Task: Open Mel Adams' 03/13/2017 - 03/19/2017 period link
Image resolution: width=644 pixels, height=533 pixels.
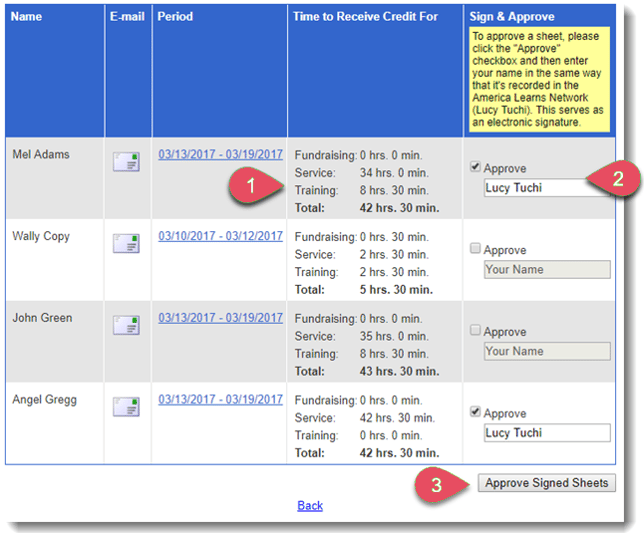Action: (220, 155)
